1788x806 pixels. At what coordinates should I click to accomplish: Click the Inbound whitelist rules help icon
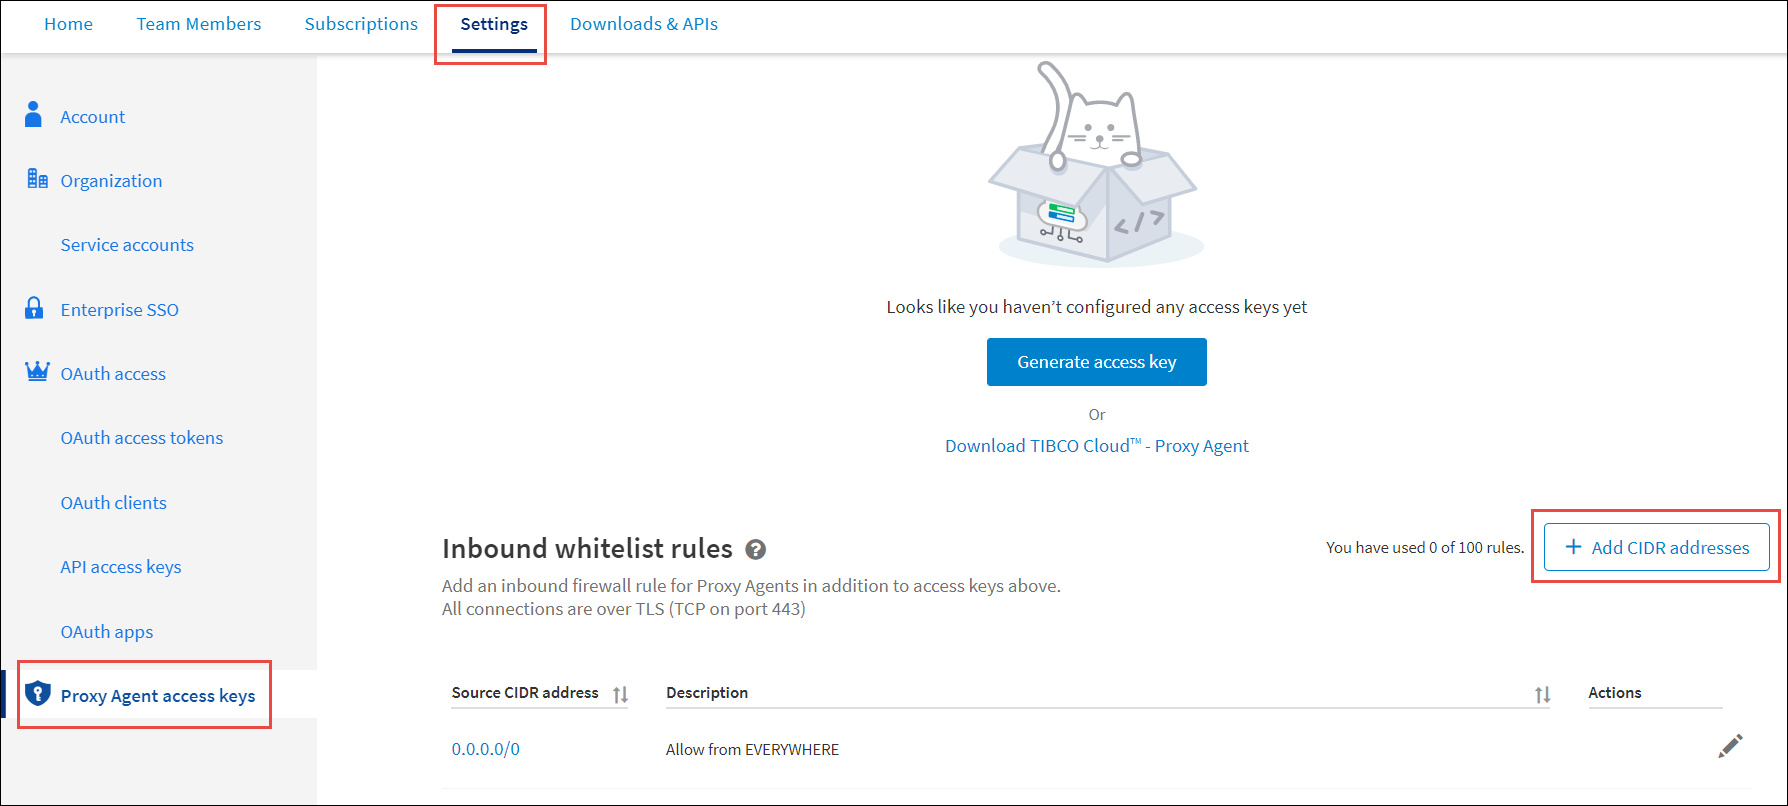[756, 549]
